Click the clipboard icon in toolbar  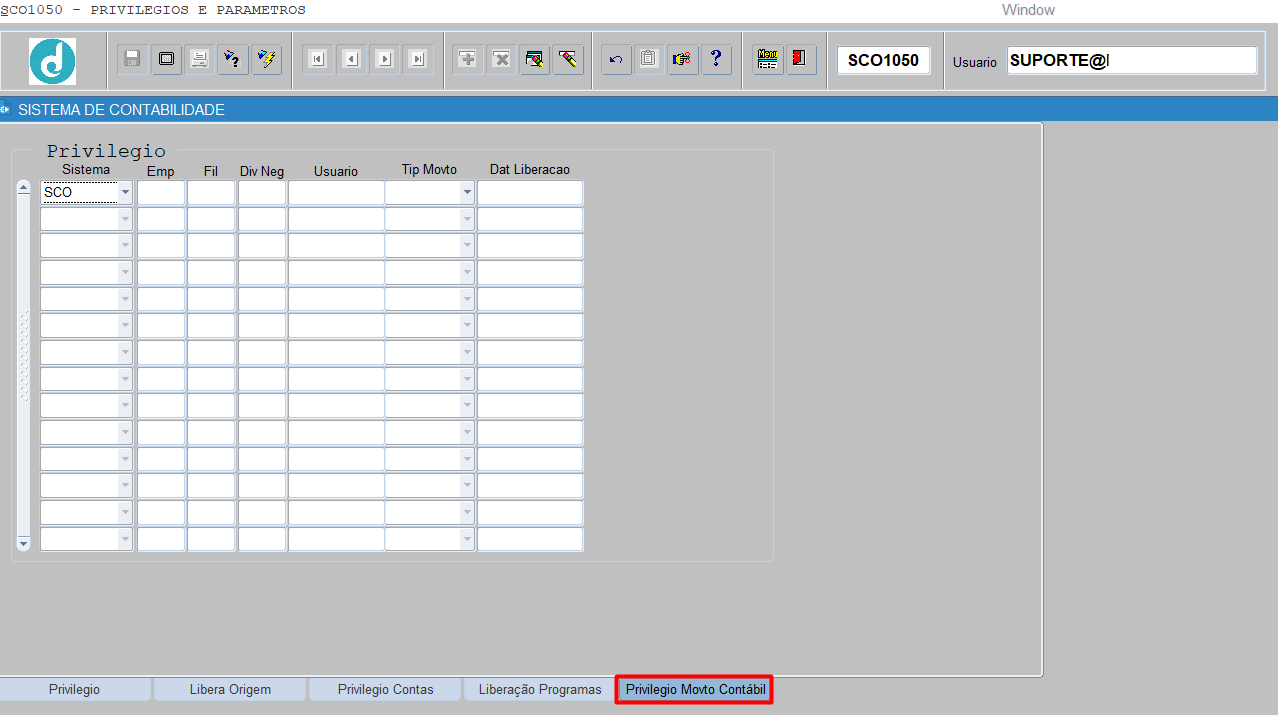click(649, 59)
